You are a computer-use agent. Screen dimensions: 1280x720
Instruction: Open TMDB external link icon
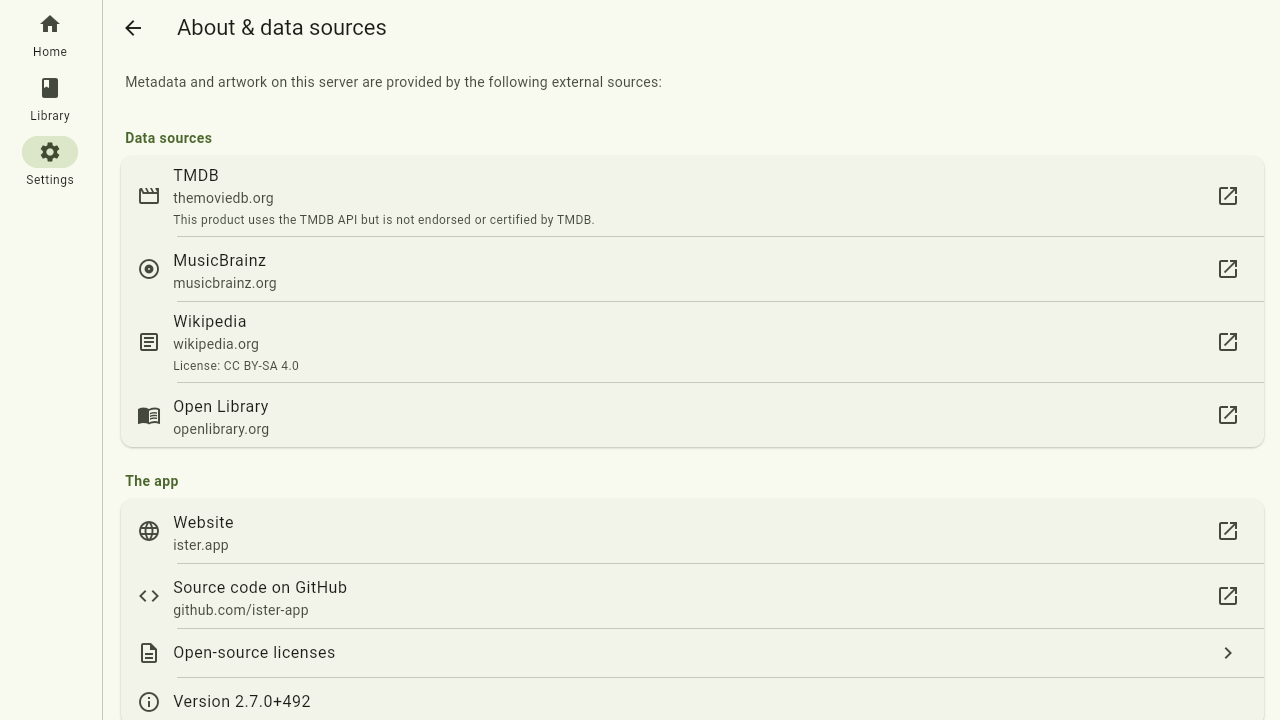point(1228,196)
